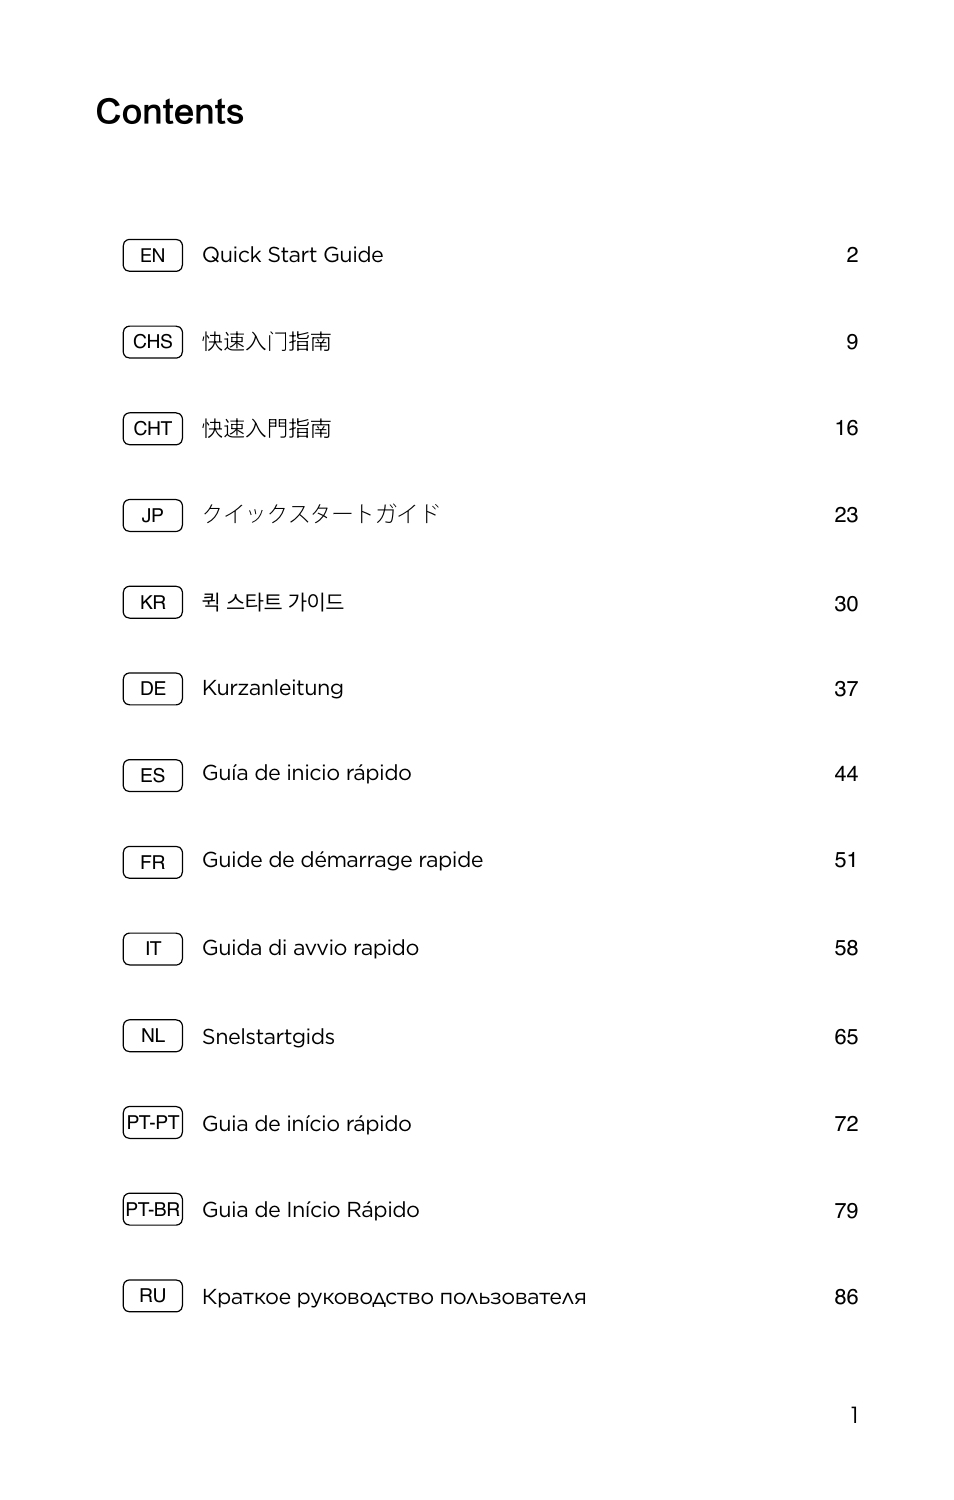Open Guia de Início Rápido Brazilian entry
Viewport: 954px width, 1500px height.
[x=311, y=1210]
